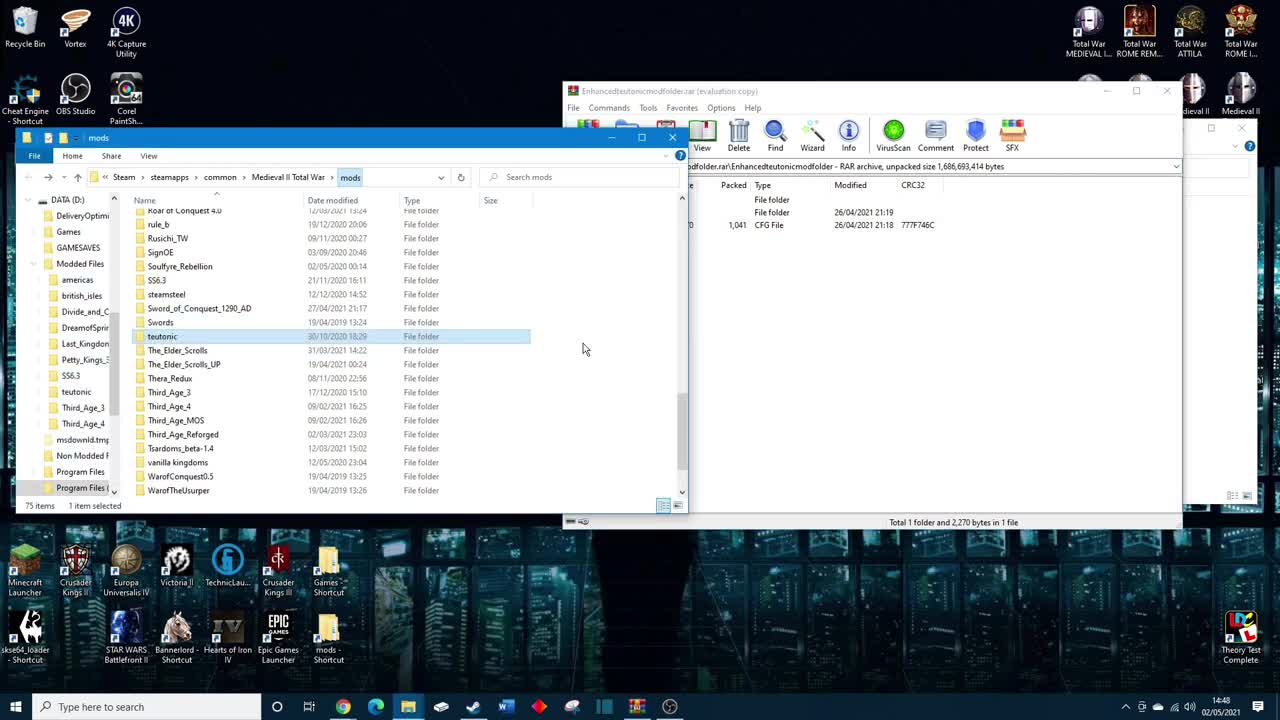Switch to Explorer Share tab
This screenshot has width=1280, height=720.
click(111, 156)
